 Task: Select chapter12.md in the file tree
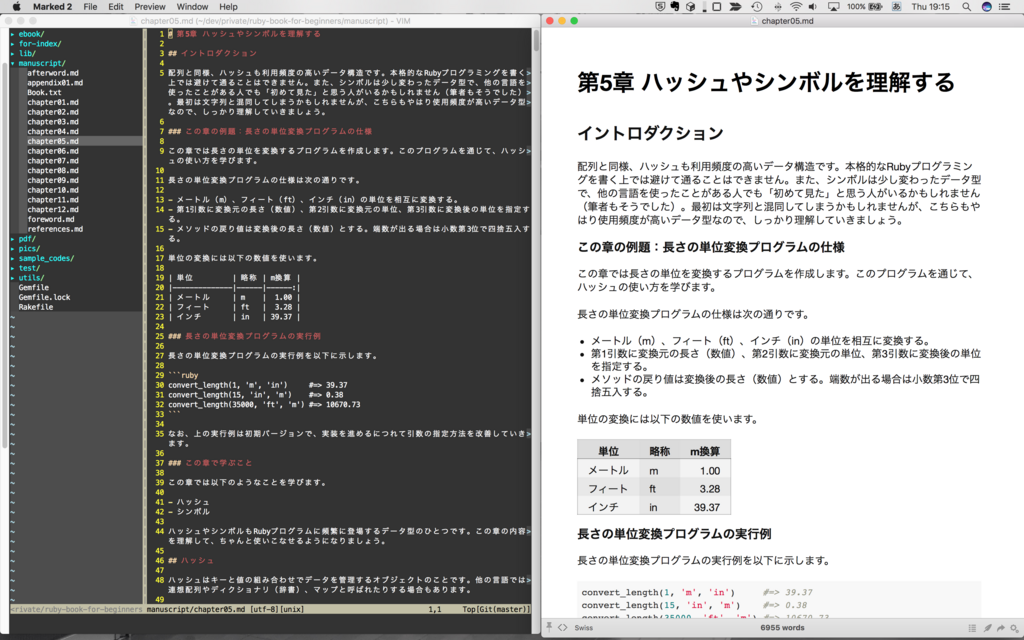point(53,210)
